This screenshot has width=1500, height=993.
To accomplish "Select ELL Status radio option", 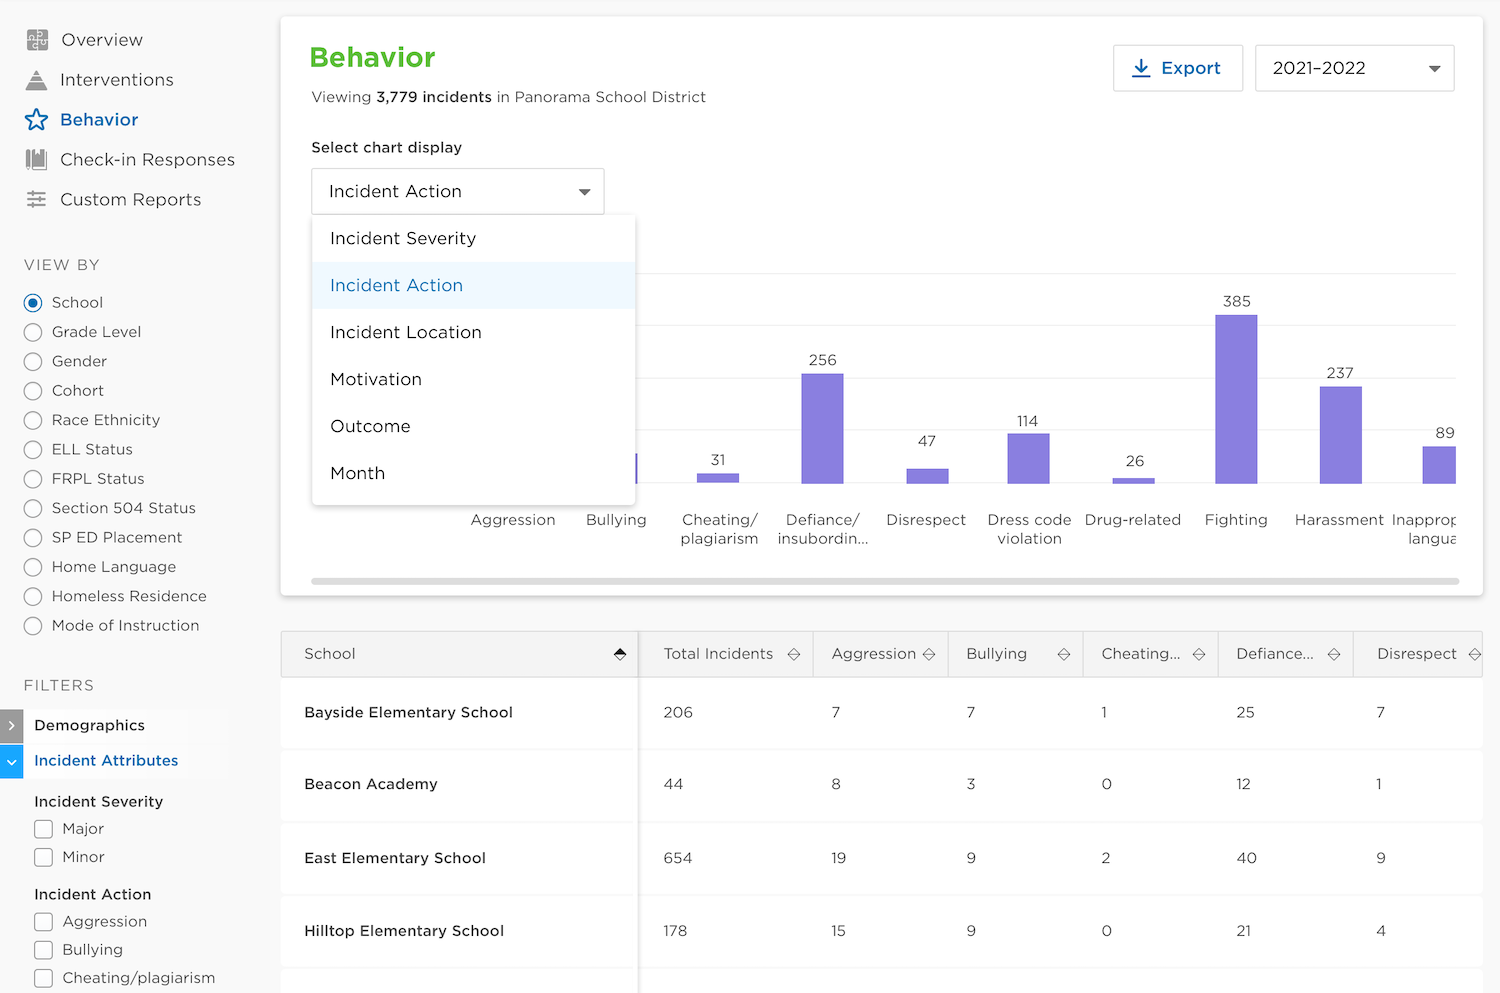I will click(x=33, y=450).
